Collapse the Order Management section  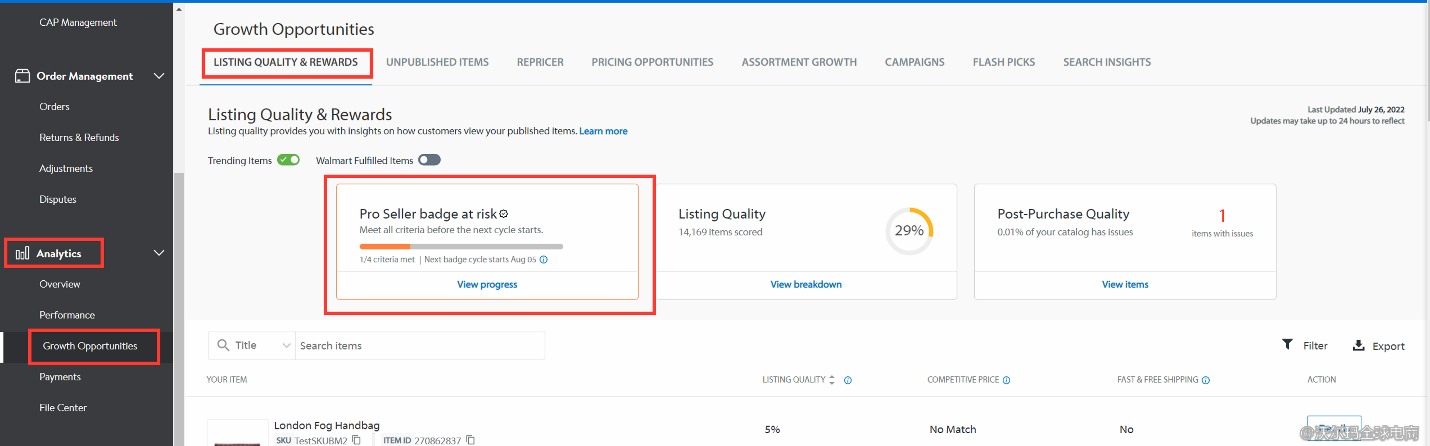158,76
